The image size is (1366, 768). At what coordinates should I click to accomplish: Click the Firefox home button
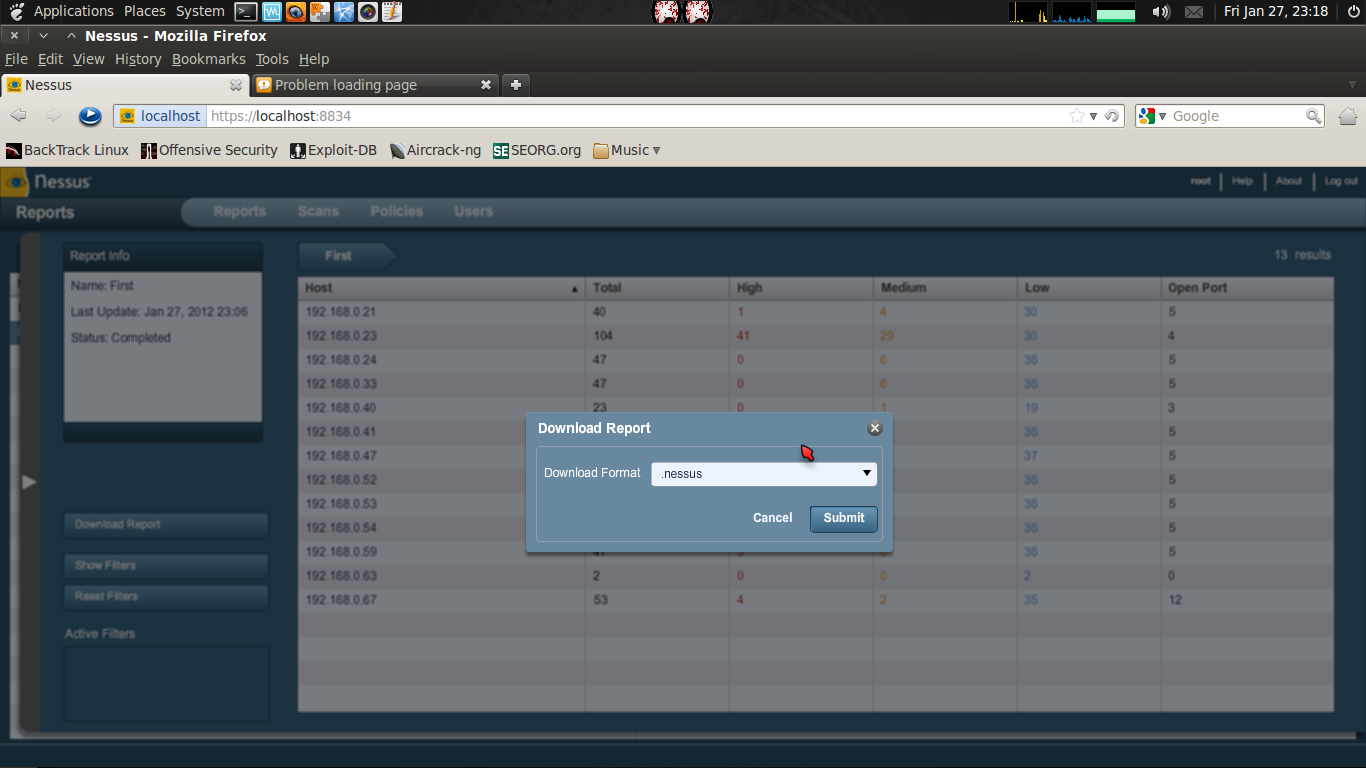pyautogui.click(x=1347, y=116)
